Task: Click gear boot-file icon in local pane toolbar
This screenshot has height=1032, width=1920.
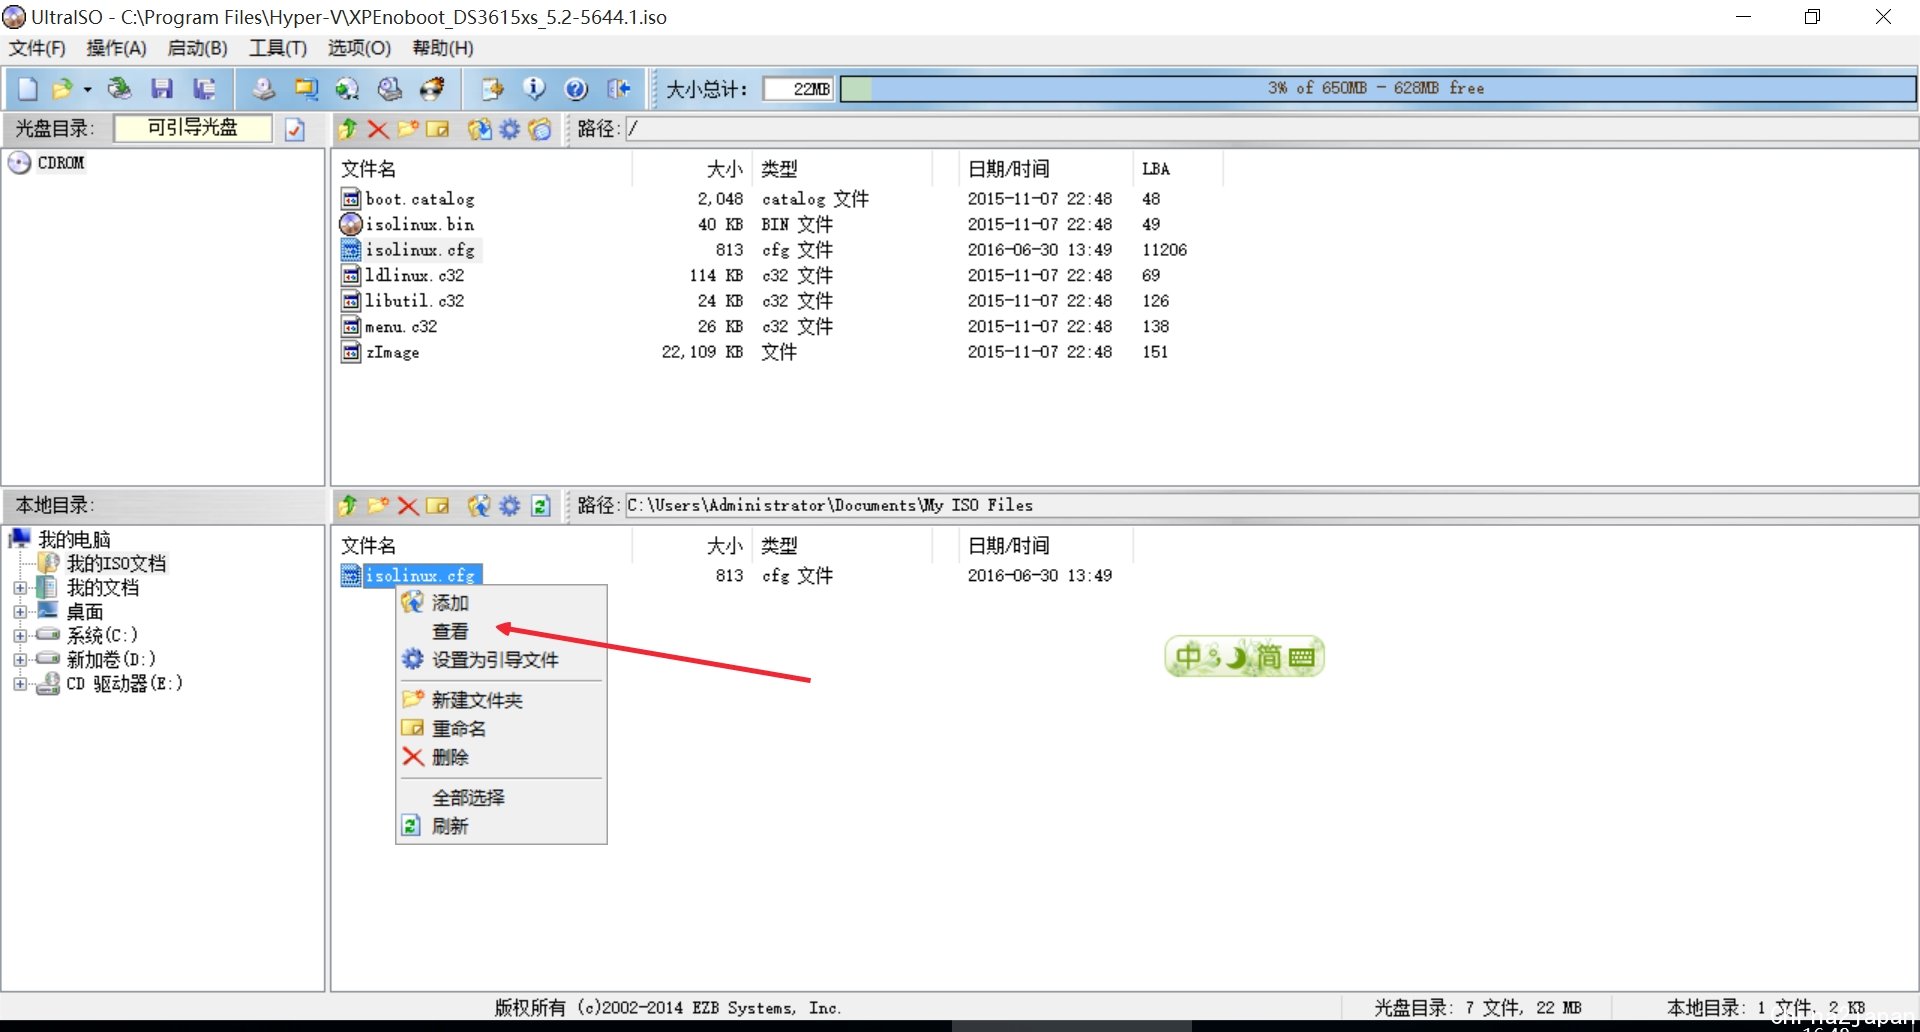Action: (x=510, y=506)
